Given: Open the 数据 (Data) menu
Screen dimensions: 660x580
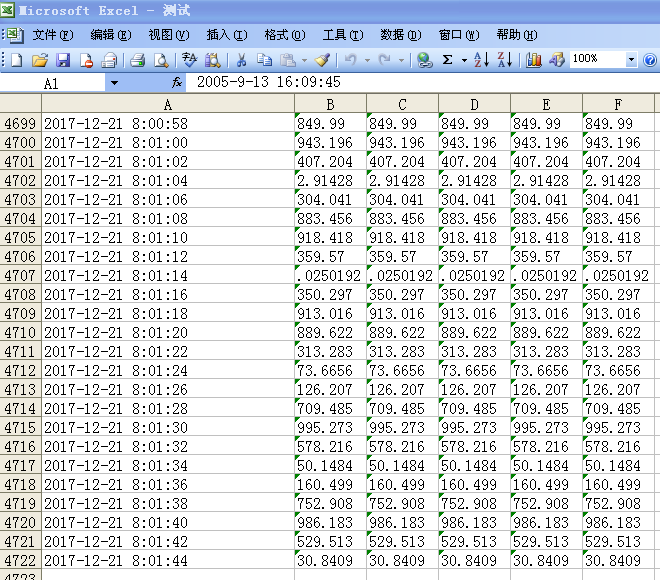Looking at the screenshot, I should point(400,35).
